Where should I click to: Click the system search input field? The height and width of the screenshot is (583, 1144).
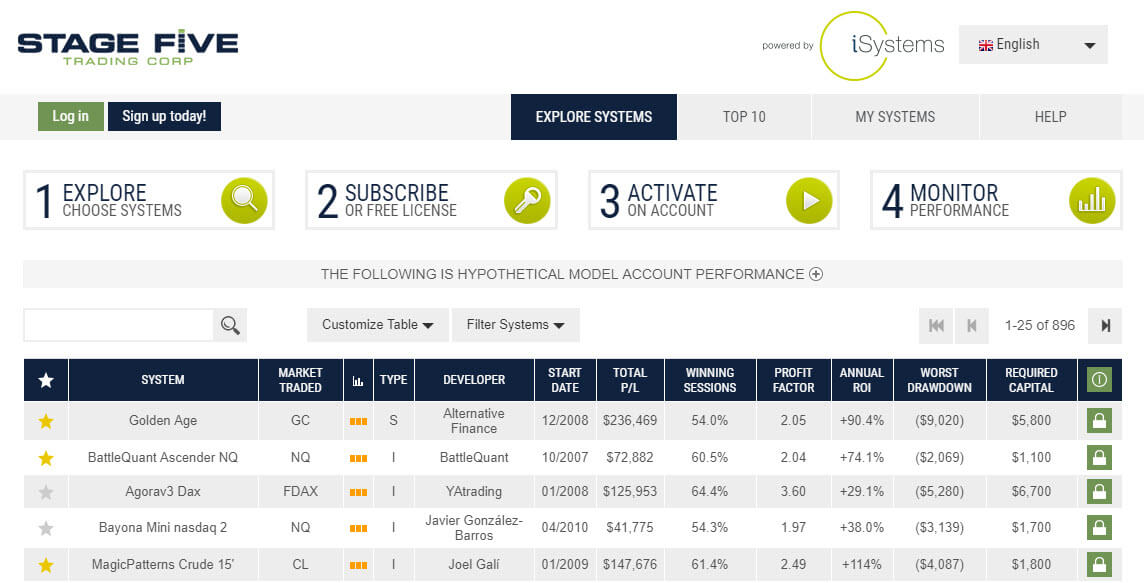tap(119, 325)
